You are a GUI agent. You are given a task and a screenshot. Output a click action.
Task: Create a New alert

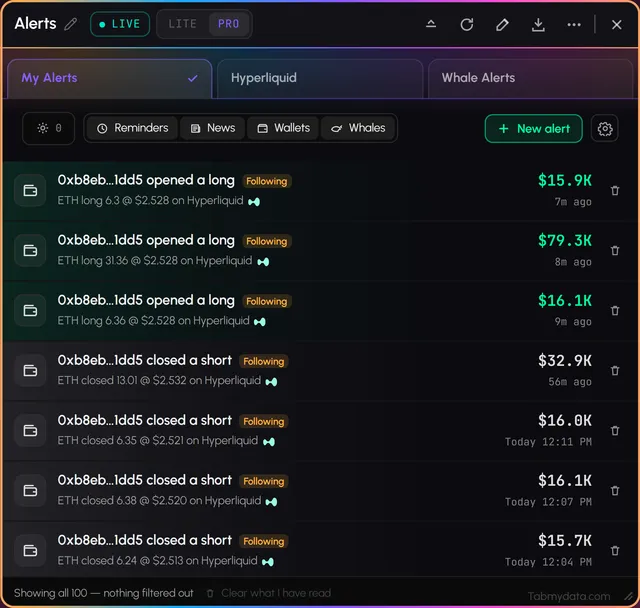pos(533,129)
